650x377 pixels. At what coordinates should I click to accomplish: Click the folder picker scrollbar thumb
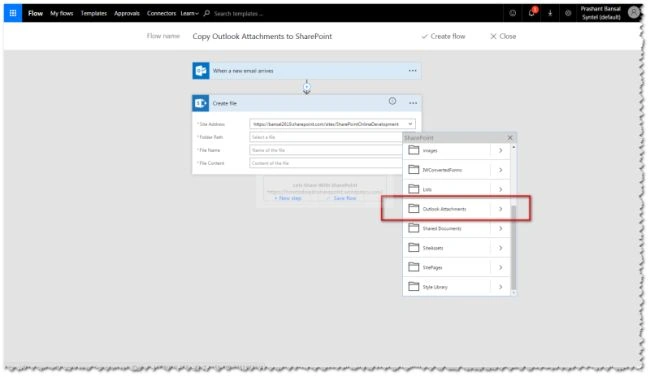[514, 247]
